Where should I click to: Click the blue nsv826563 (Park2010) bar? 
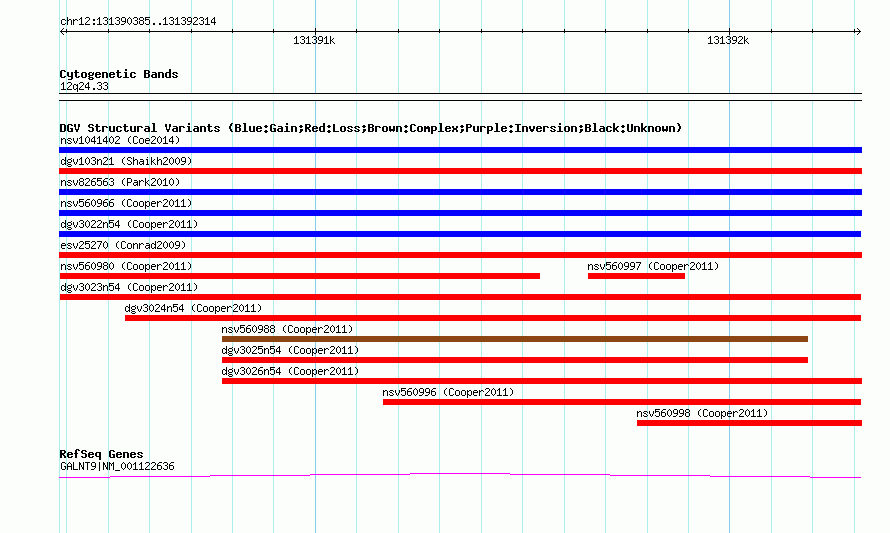[x=460, y=192]
